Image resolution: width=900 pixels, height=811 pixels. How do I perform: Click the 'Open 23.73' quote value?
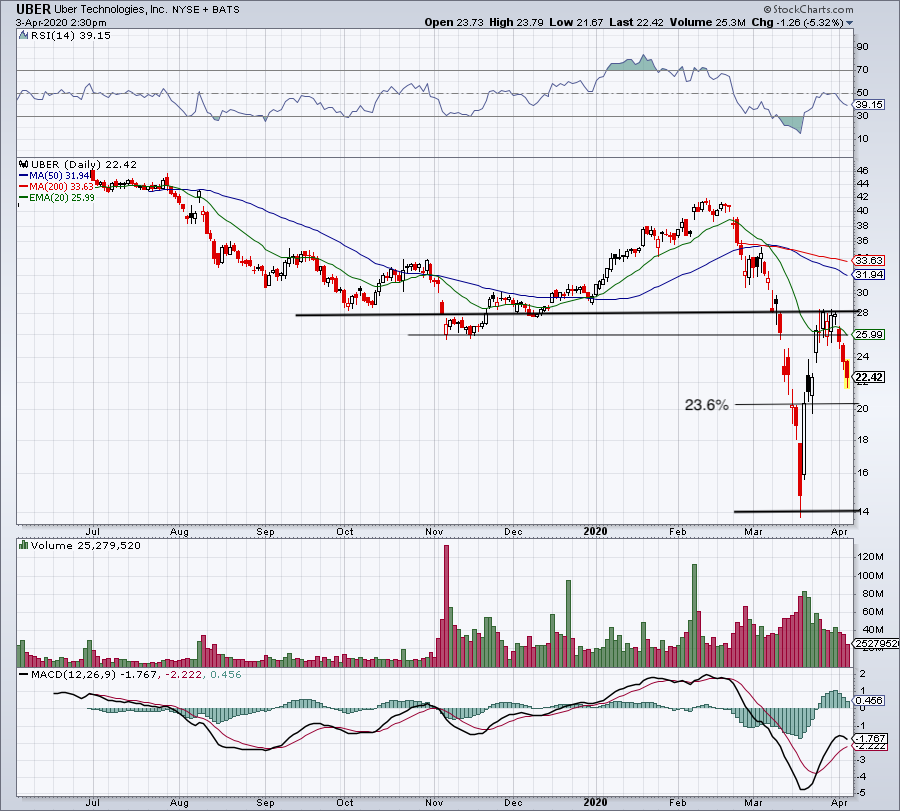pyautogui.click(x=454, y=22)
